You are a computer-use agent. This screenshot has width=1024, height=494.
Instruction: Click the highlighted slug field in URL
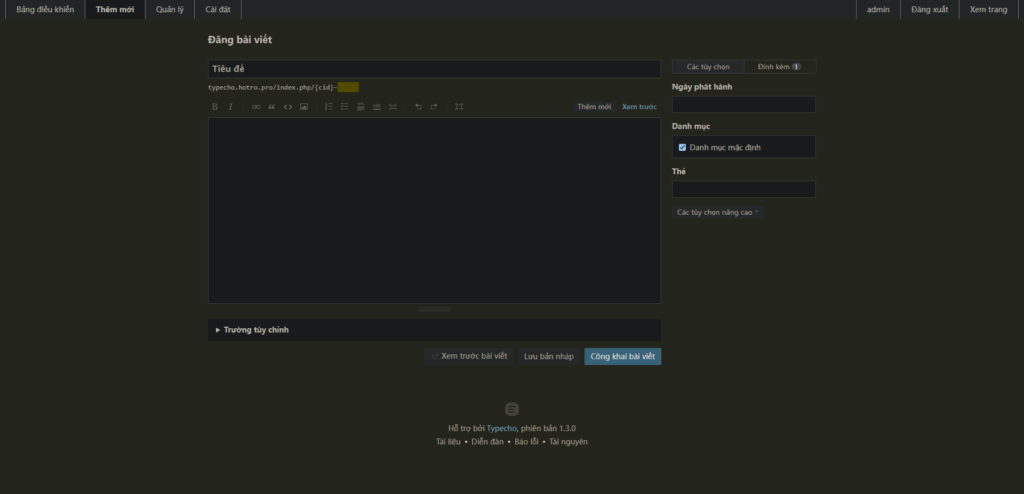point(348,88)
